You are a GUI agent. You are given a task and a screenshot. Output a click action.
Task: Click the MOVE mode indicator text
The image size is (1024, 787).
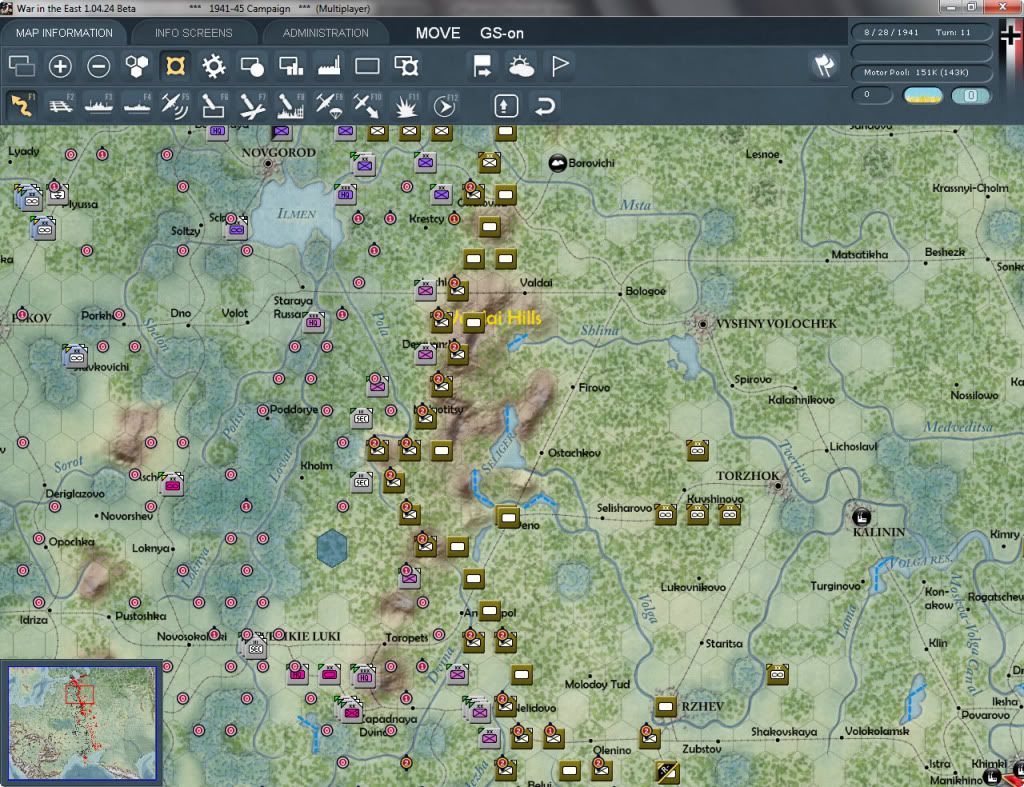click(x=438, y=33)
